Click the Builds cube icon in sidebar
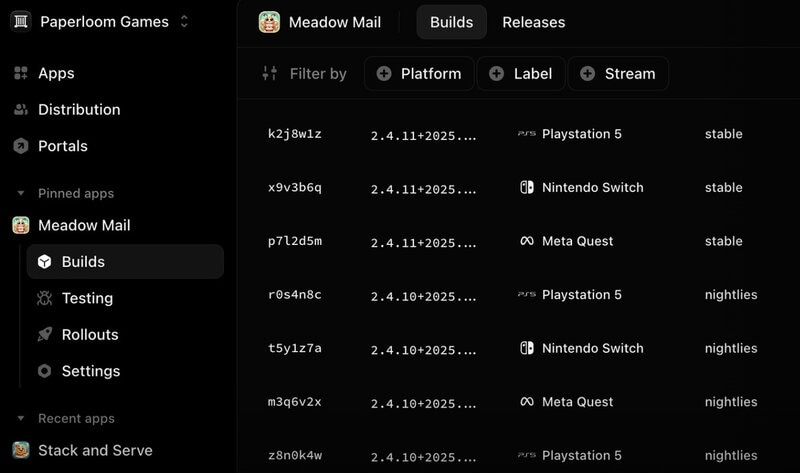 [x=44, y=262]
